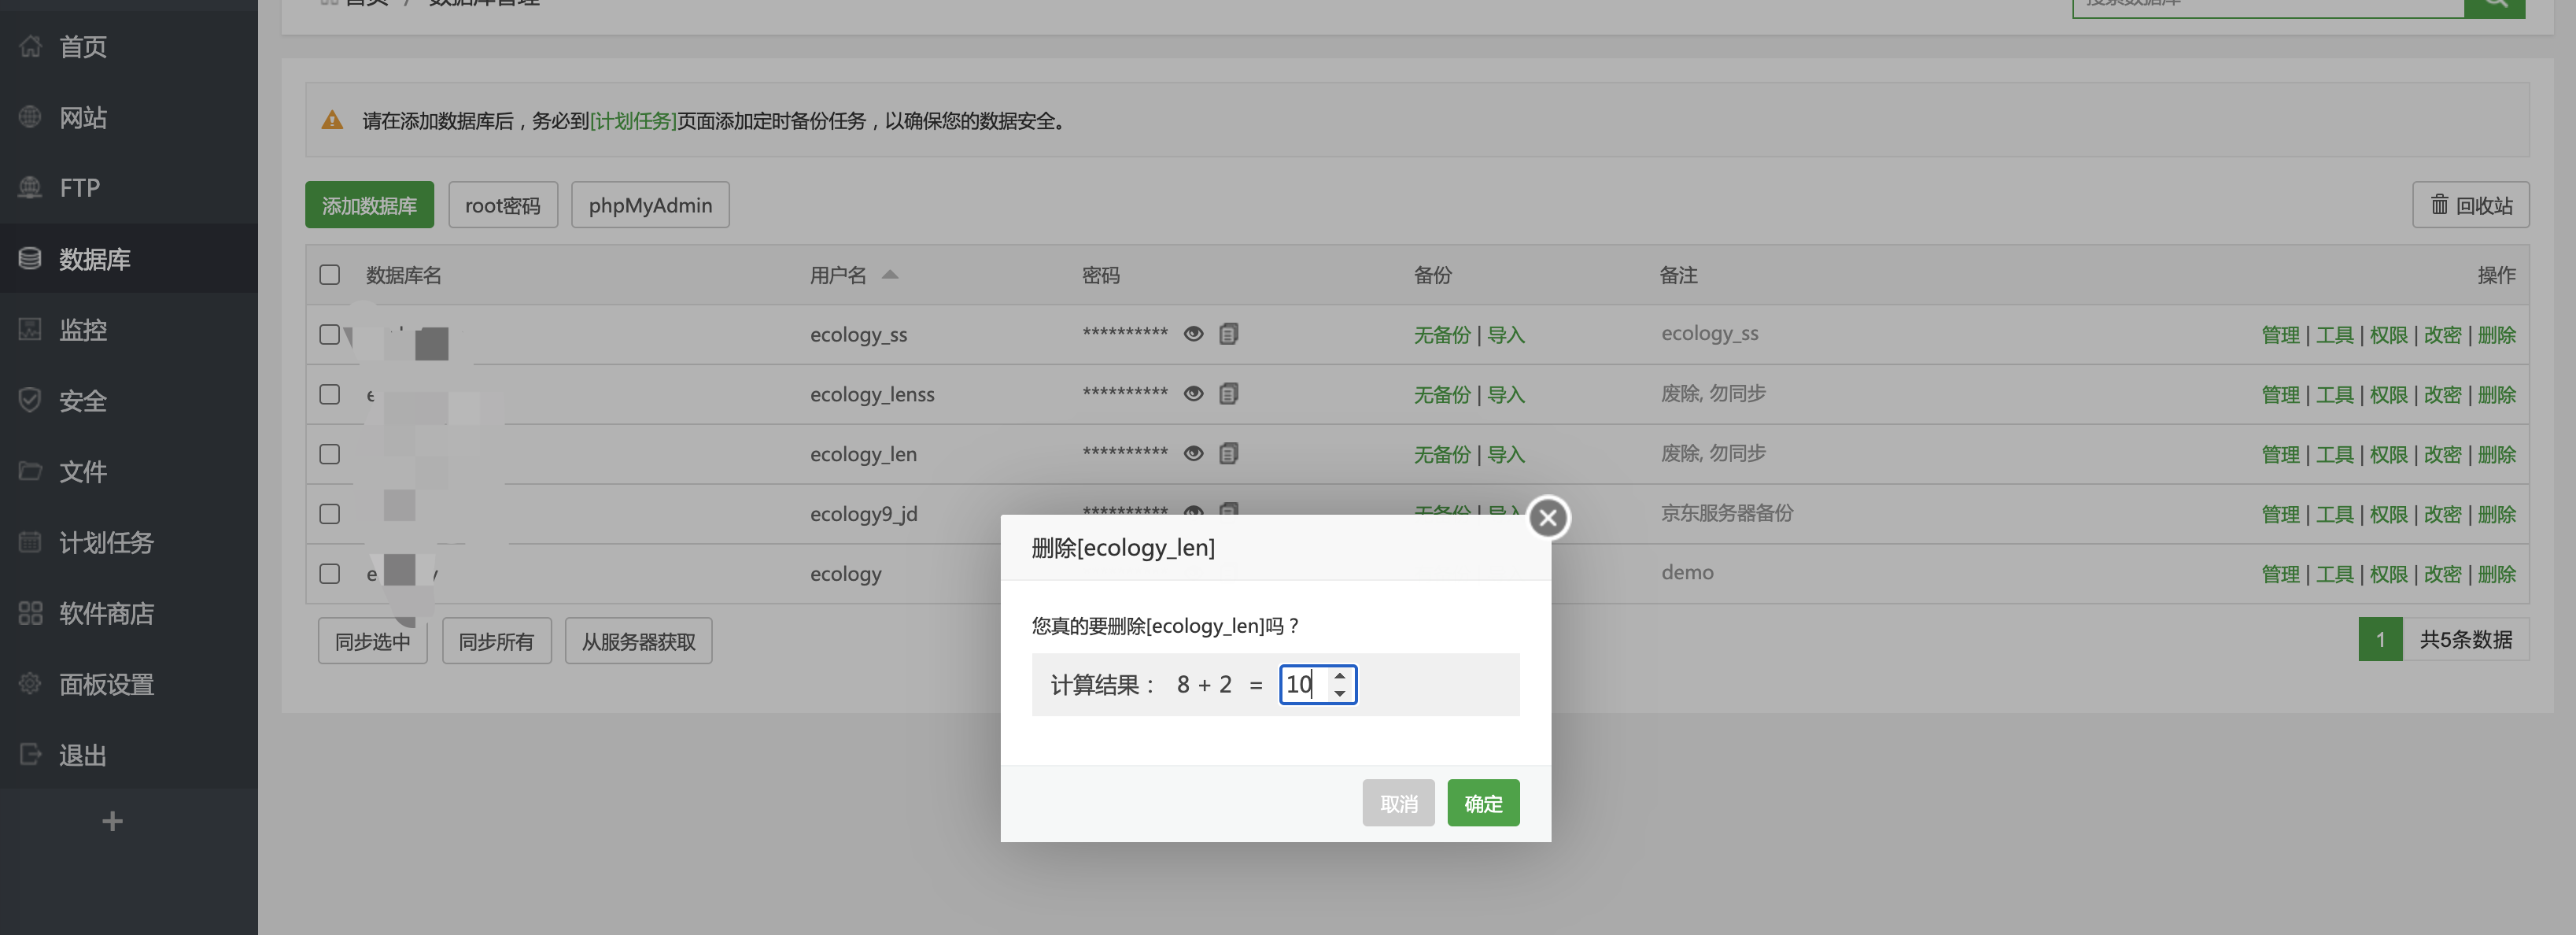The width and height of the screenshot is (2576, 935).
Task: Confirm deletion with 确定 button
Action: coord(1483,803)
